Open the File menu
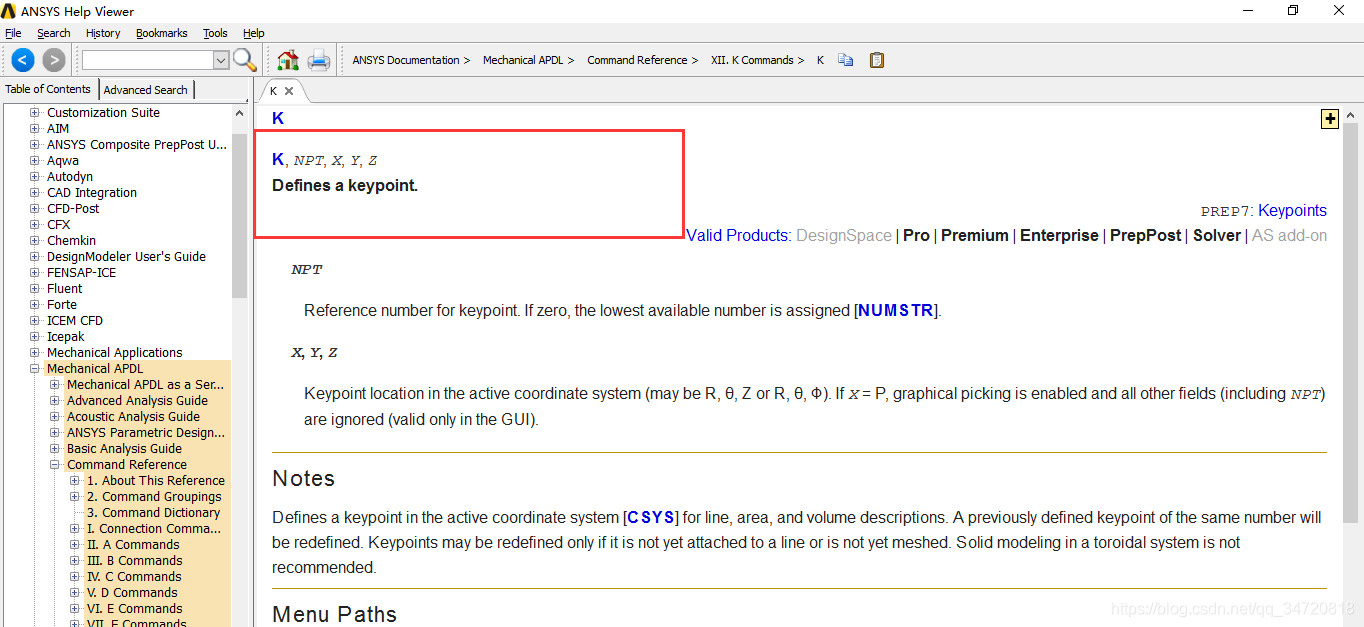1364x627 pixels. coord(13,33)
